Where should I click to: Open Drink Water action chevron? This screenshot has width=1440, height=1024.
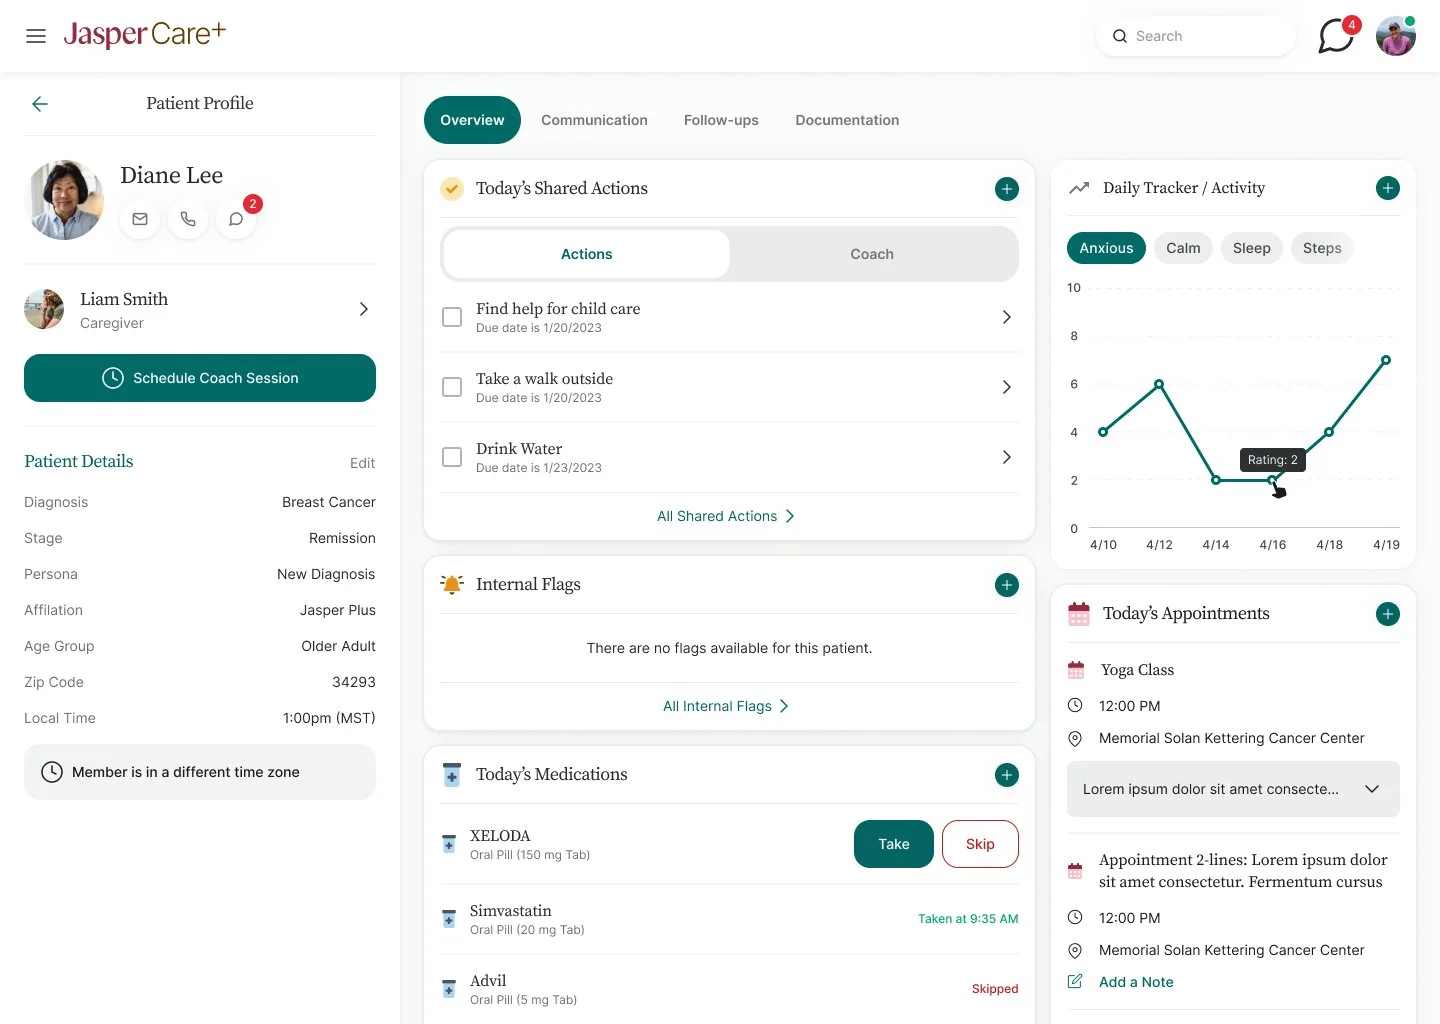tap(1006, 457)
